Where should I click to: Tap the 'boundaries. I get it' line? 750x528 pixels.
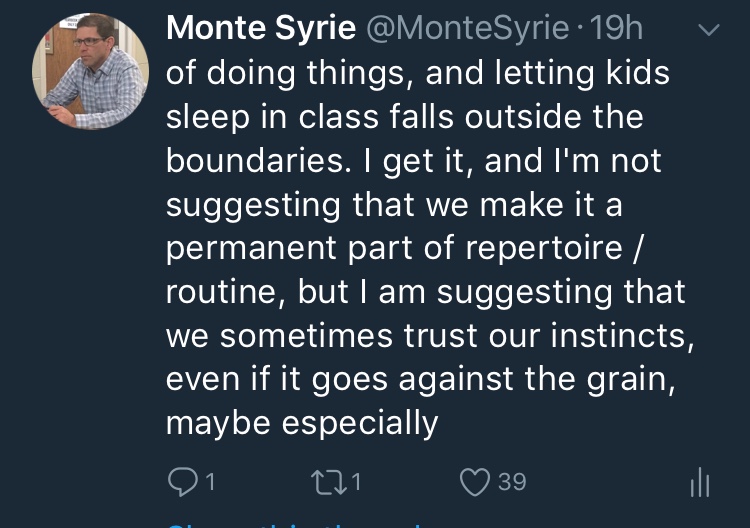tap(413, 161)
